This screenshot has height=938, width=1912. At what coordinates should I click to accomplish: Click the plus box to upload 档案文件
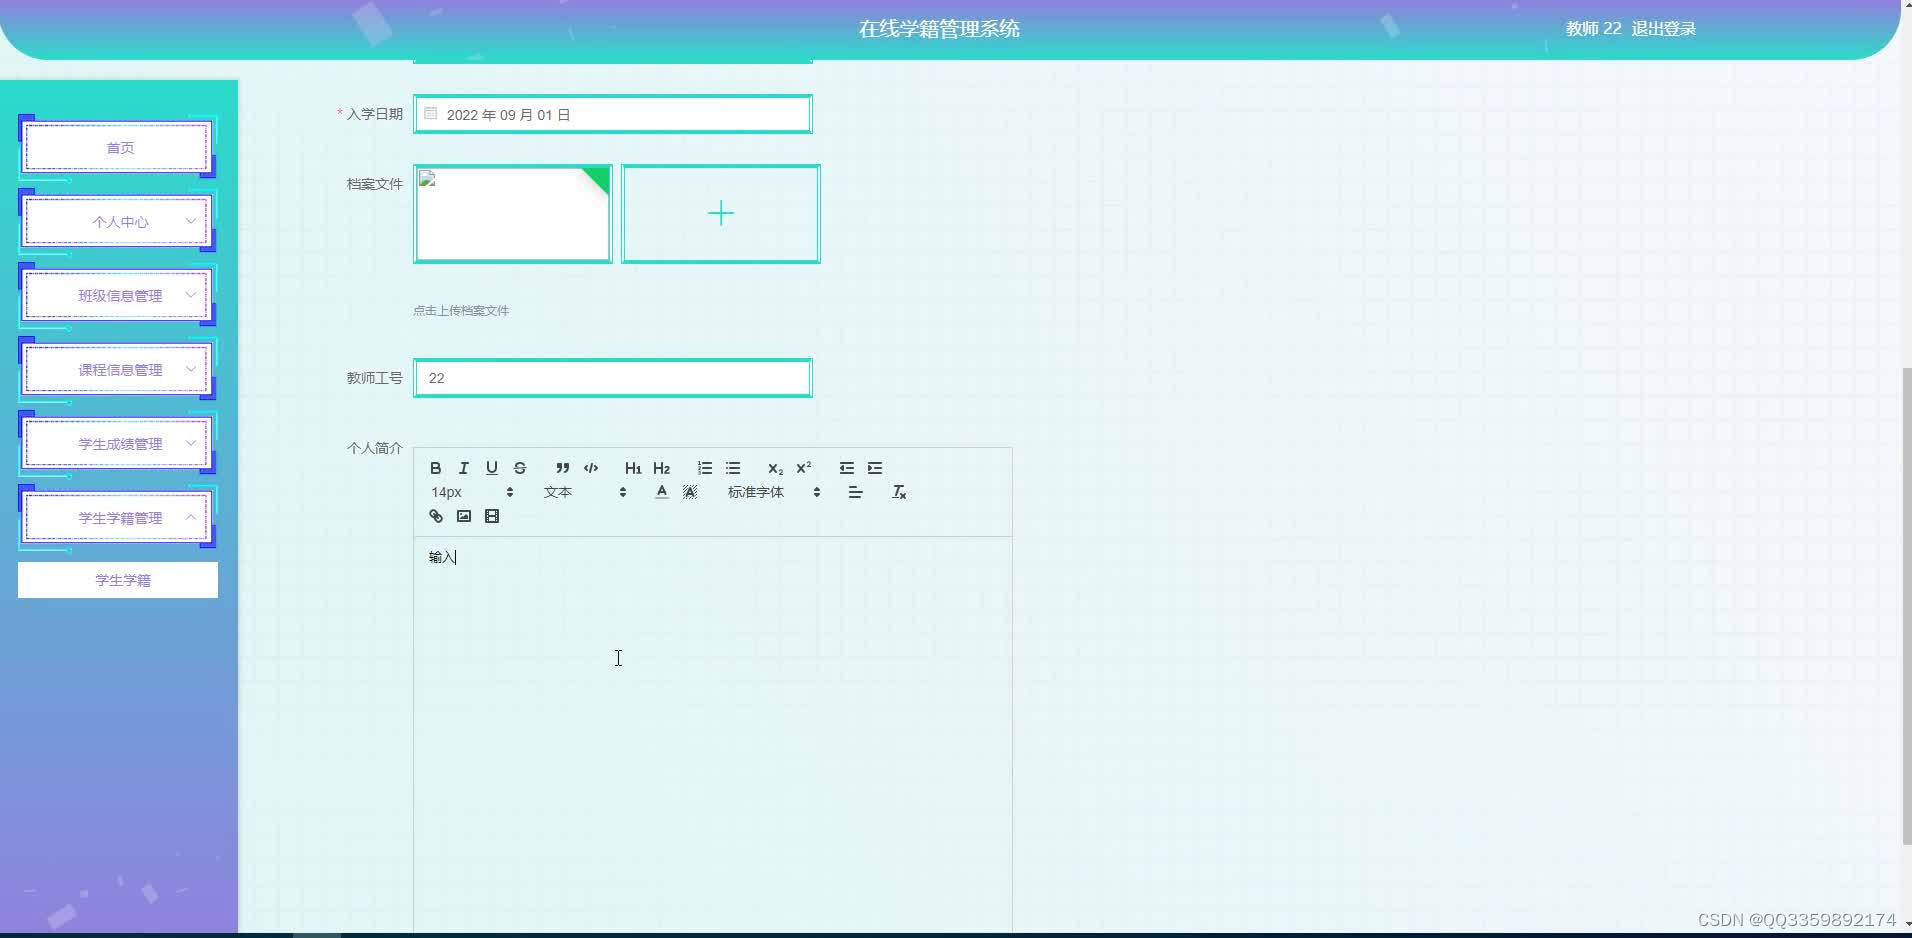[x=721, y=214]
